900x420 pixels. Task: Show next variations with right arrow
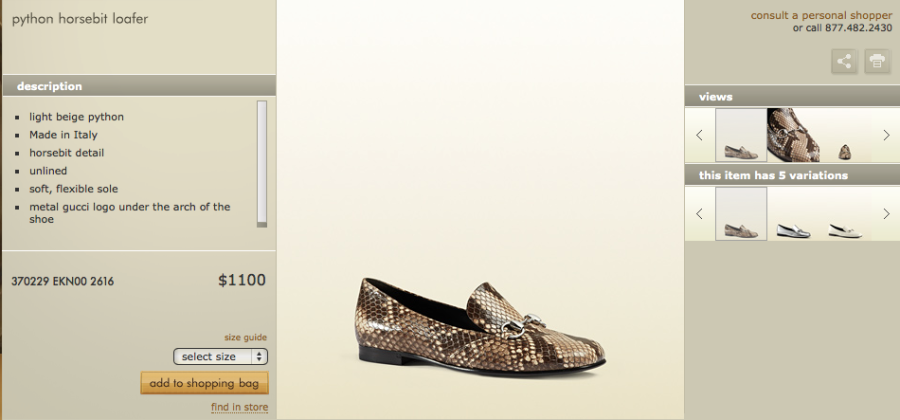(886, 213)
